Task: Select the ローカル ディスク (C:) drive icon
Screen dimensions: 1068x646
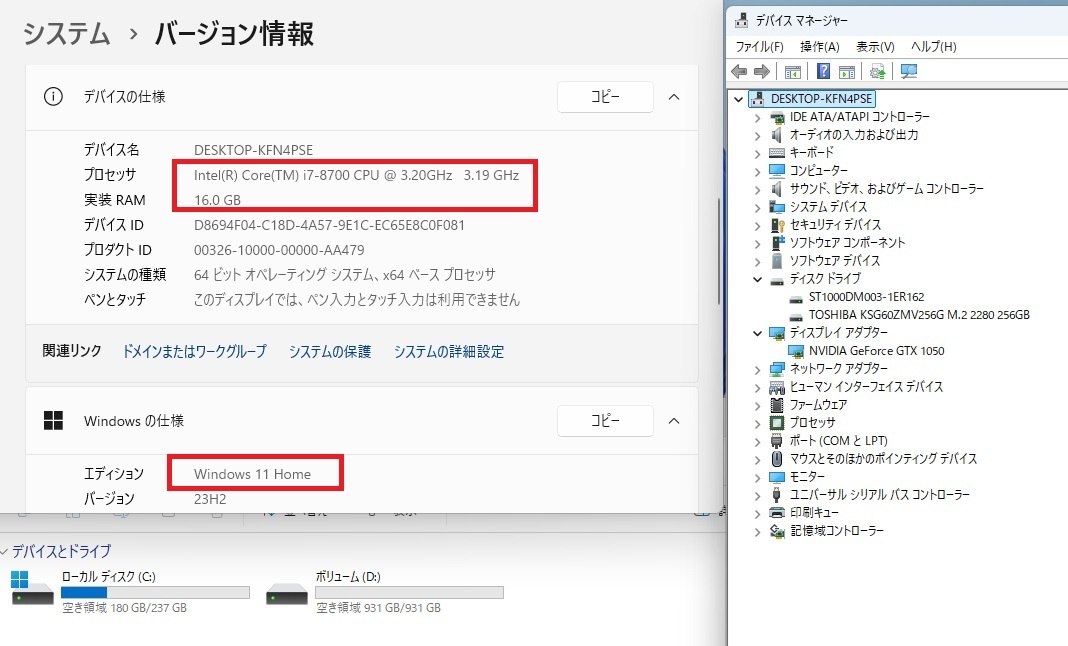Action: [x=32, y=588]
